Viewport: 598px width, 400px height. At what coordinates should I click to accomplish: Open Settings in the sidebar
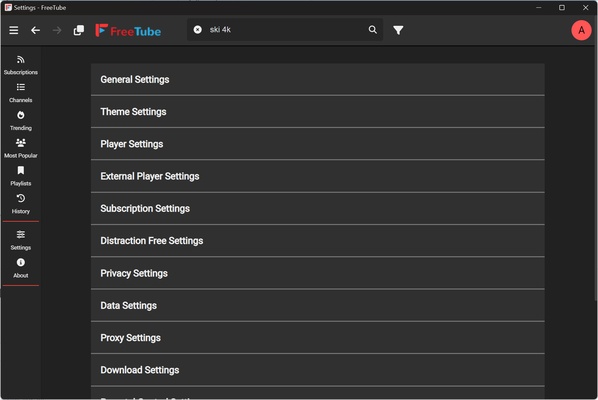click(x=21, y=241)
